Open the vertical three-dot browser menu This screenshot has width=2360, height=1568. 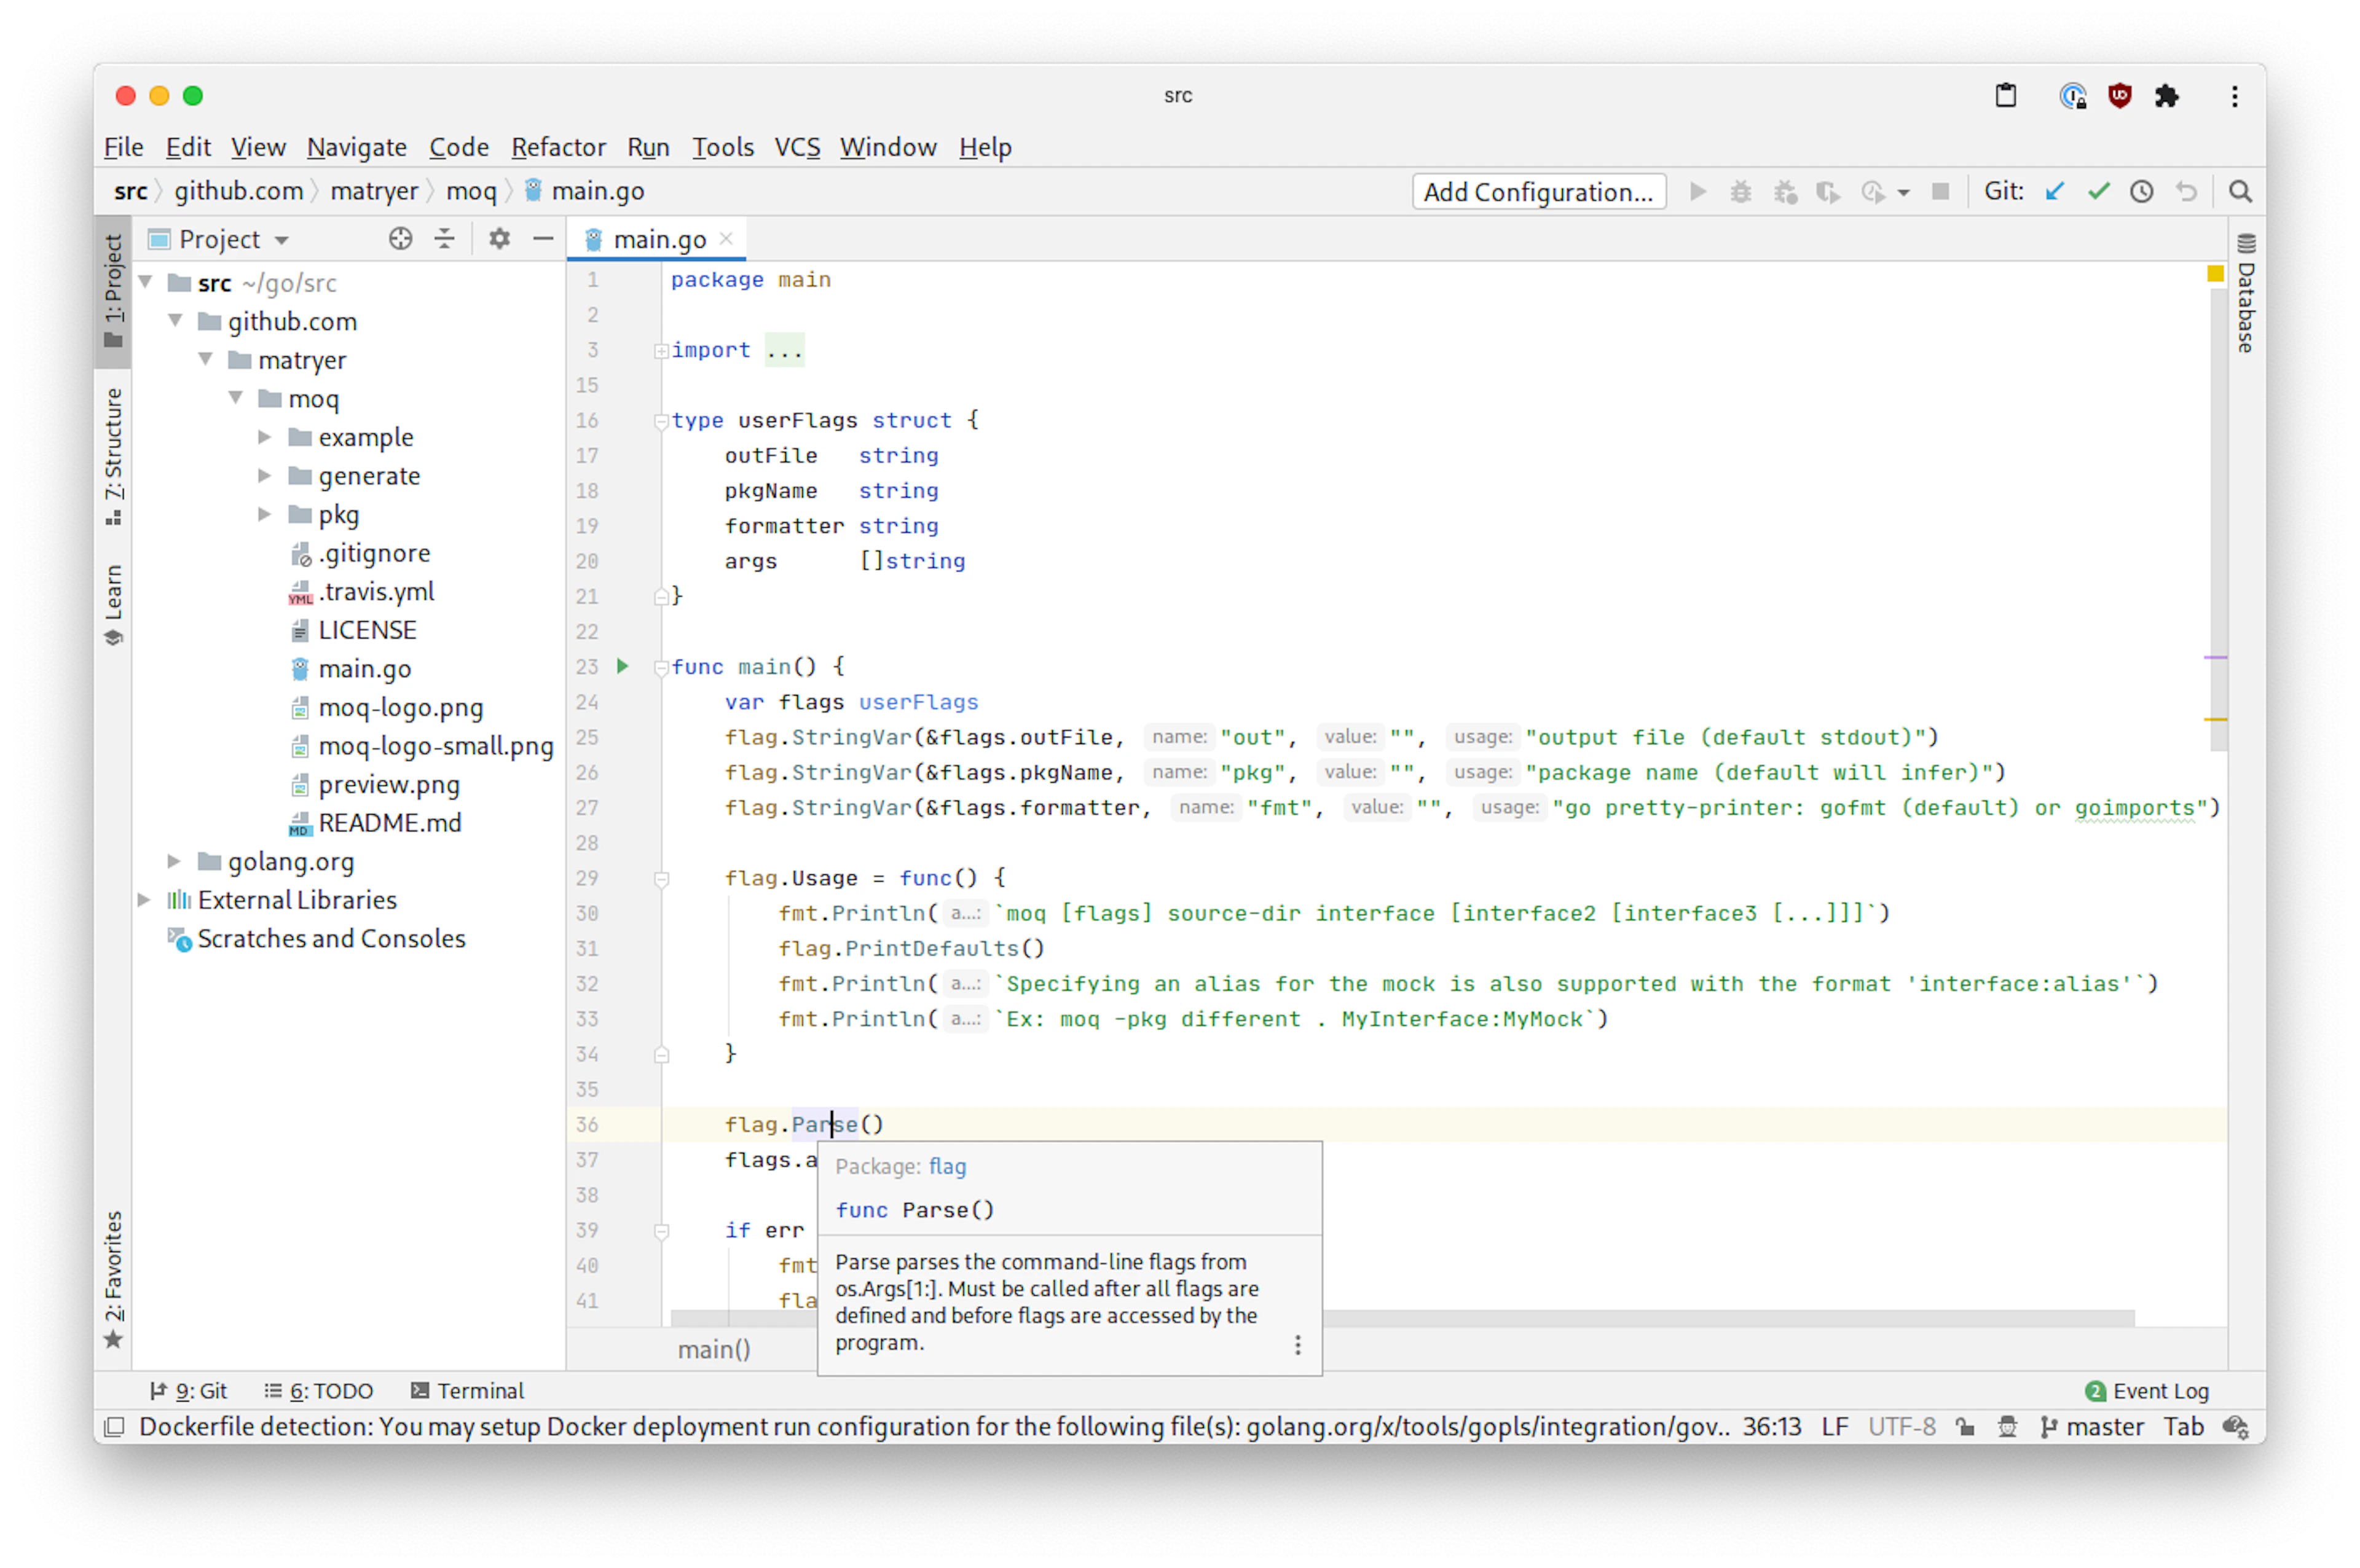click(x=2234, y=96)
